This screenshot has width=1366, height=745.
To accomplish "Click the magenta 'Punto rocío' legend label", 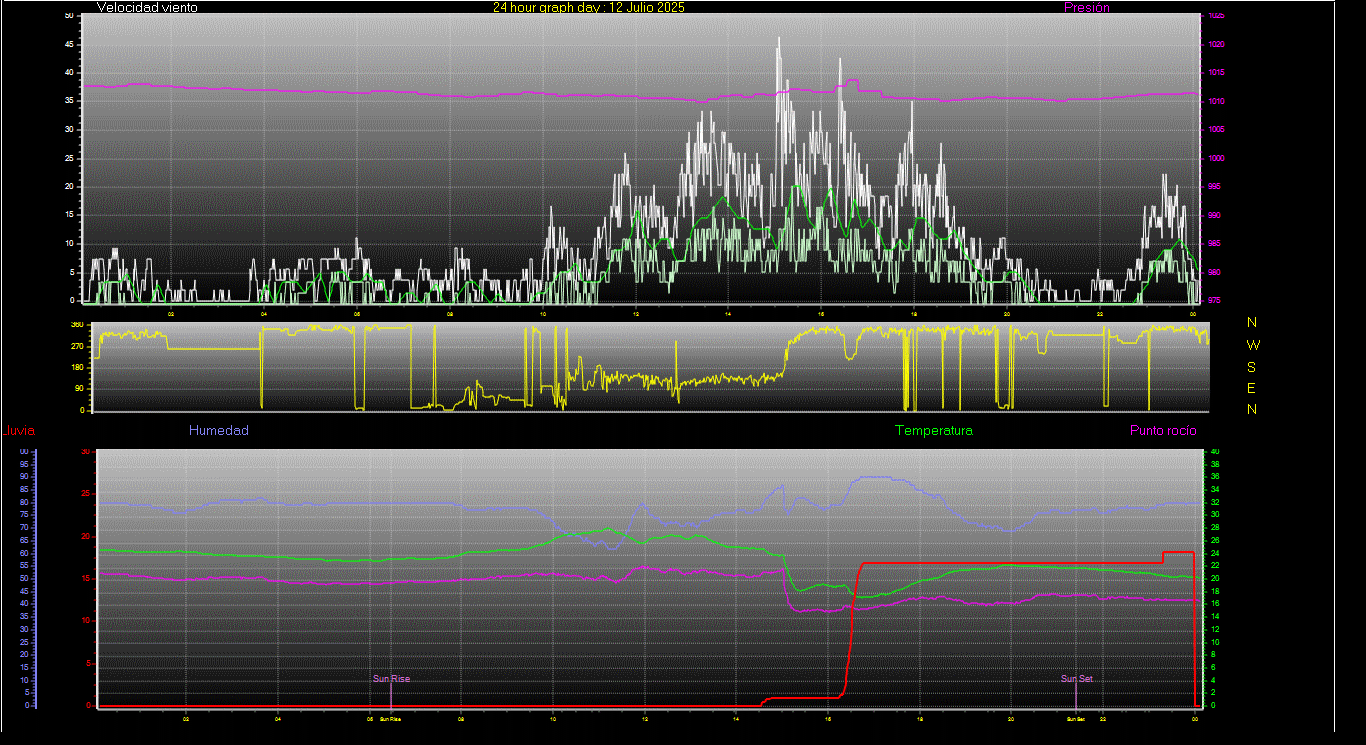I will tap(1163, 430).
